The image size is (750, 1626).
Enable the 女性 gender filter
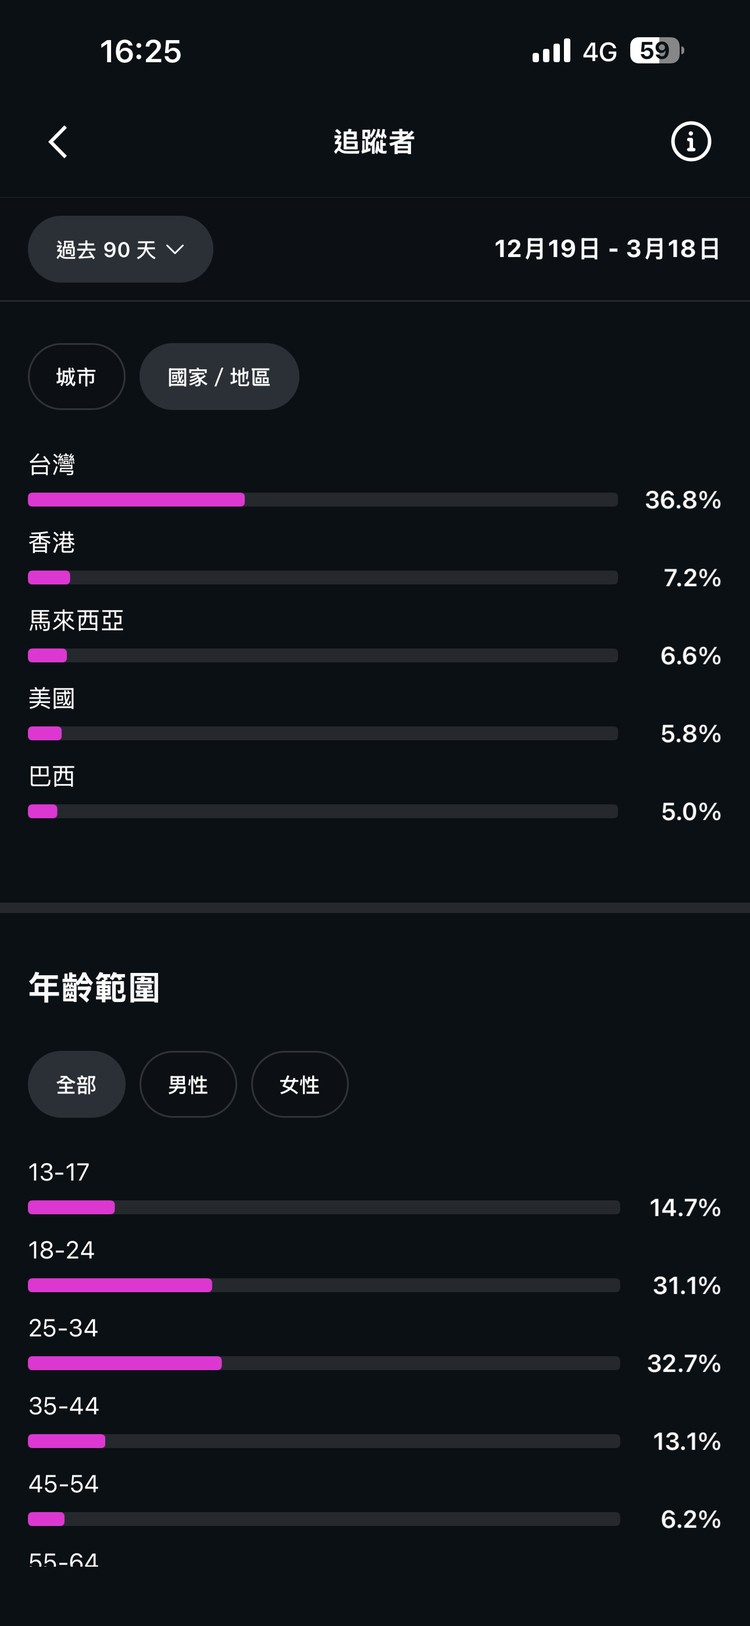click(300, 1084)
